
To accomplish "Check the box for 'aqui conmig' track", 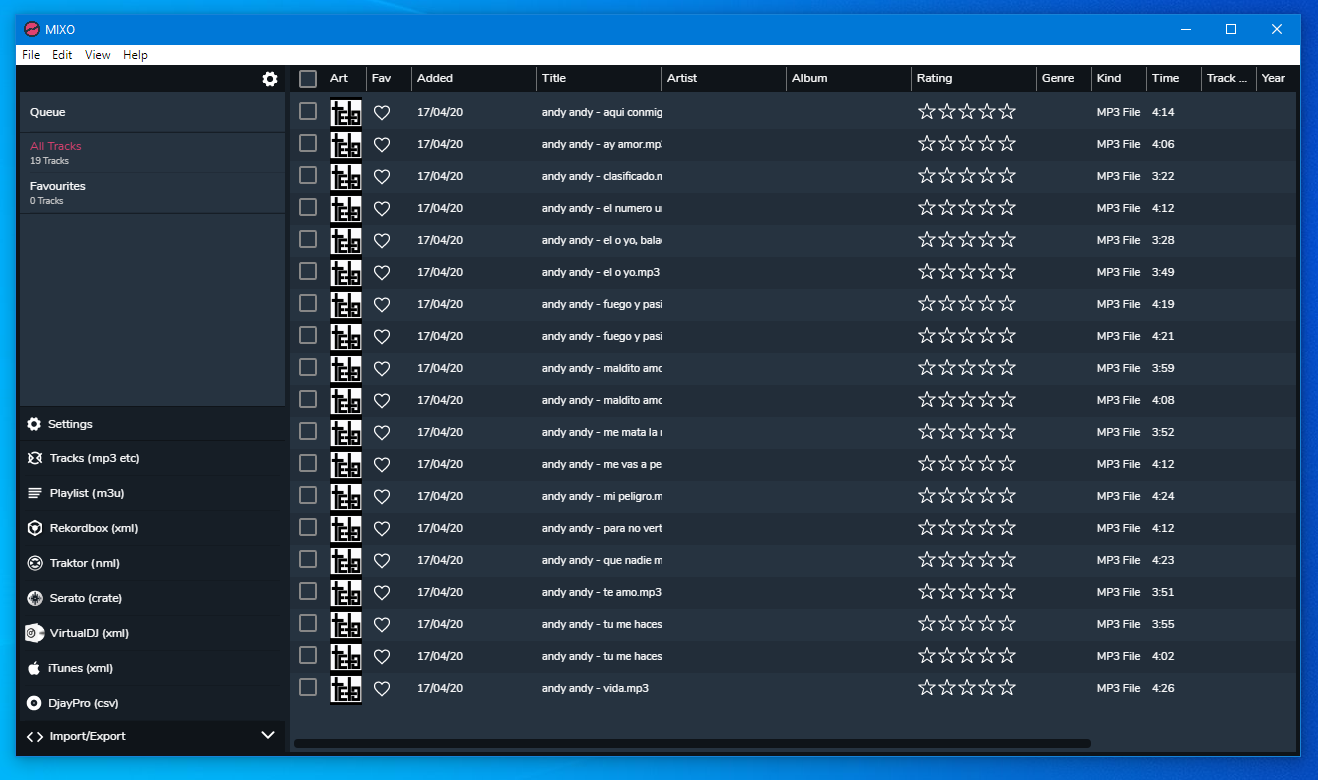I will pyautogui.click(x=308, y=111).
